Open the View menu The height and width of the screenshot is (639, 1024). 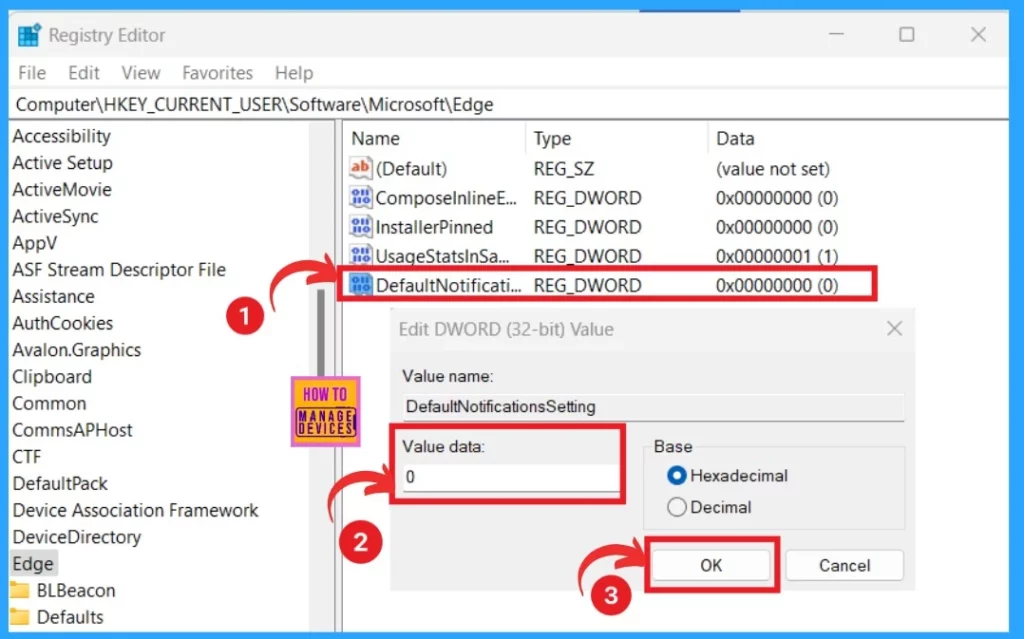click(x=140, y=73)
